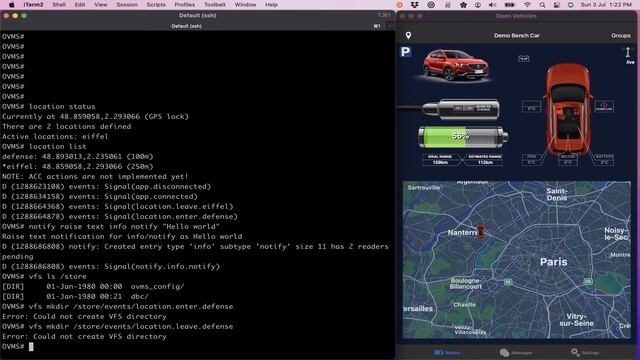Open Spotlight search in menu bar
This screenshot has height=360, width=640.
point(542,4)
